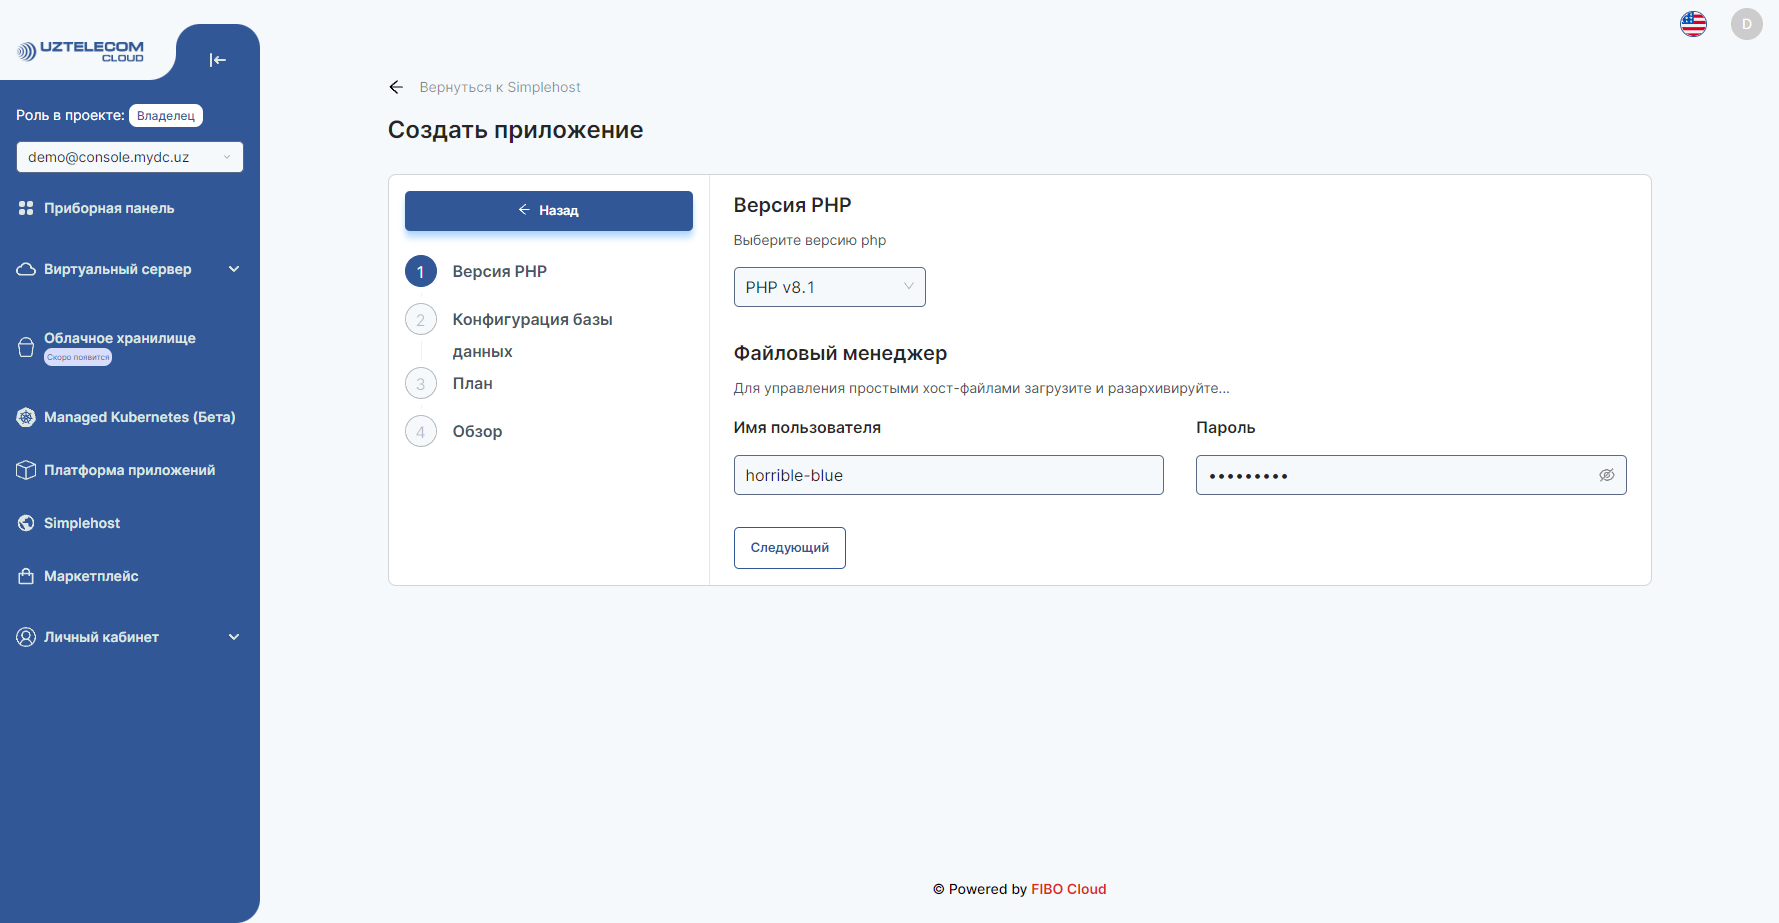This screenshot has height=923, width=1779.
Task: Open Вернуться к Simplehost breadcrumb
Action: [x=499, y=87]
